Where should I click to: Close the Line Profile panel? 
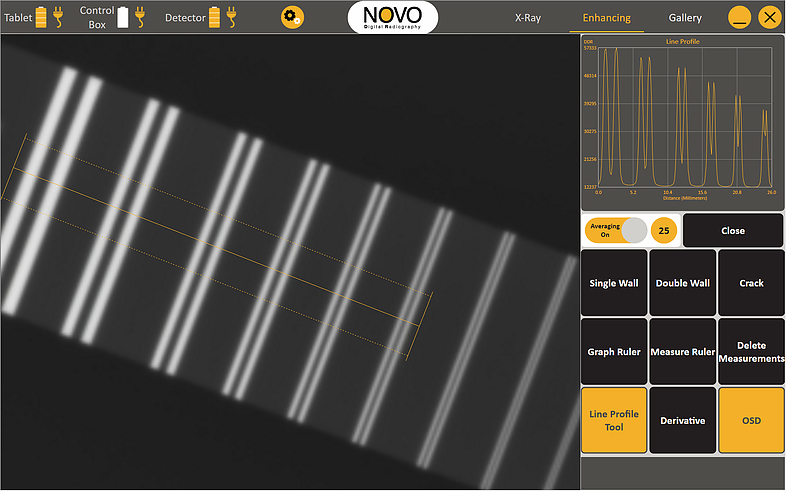pos(733,230)
